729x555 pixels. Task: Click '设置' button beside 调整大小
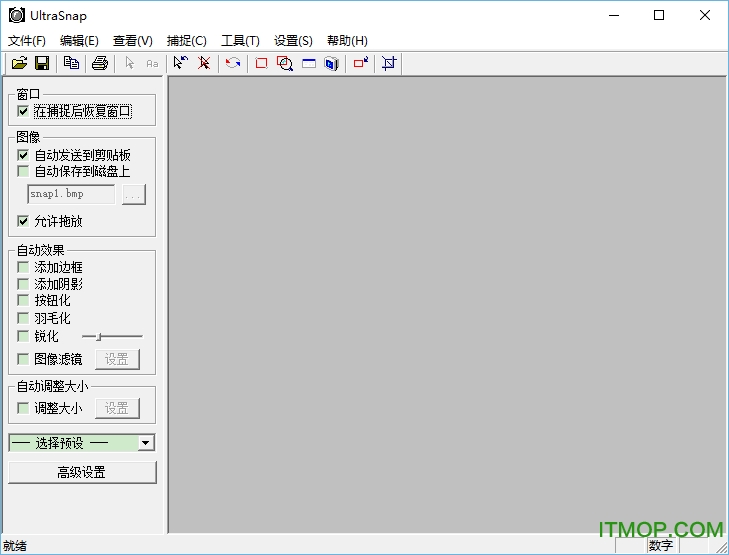[x=117, y=409]
